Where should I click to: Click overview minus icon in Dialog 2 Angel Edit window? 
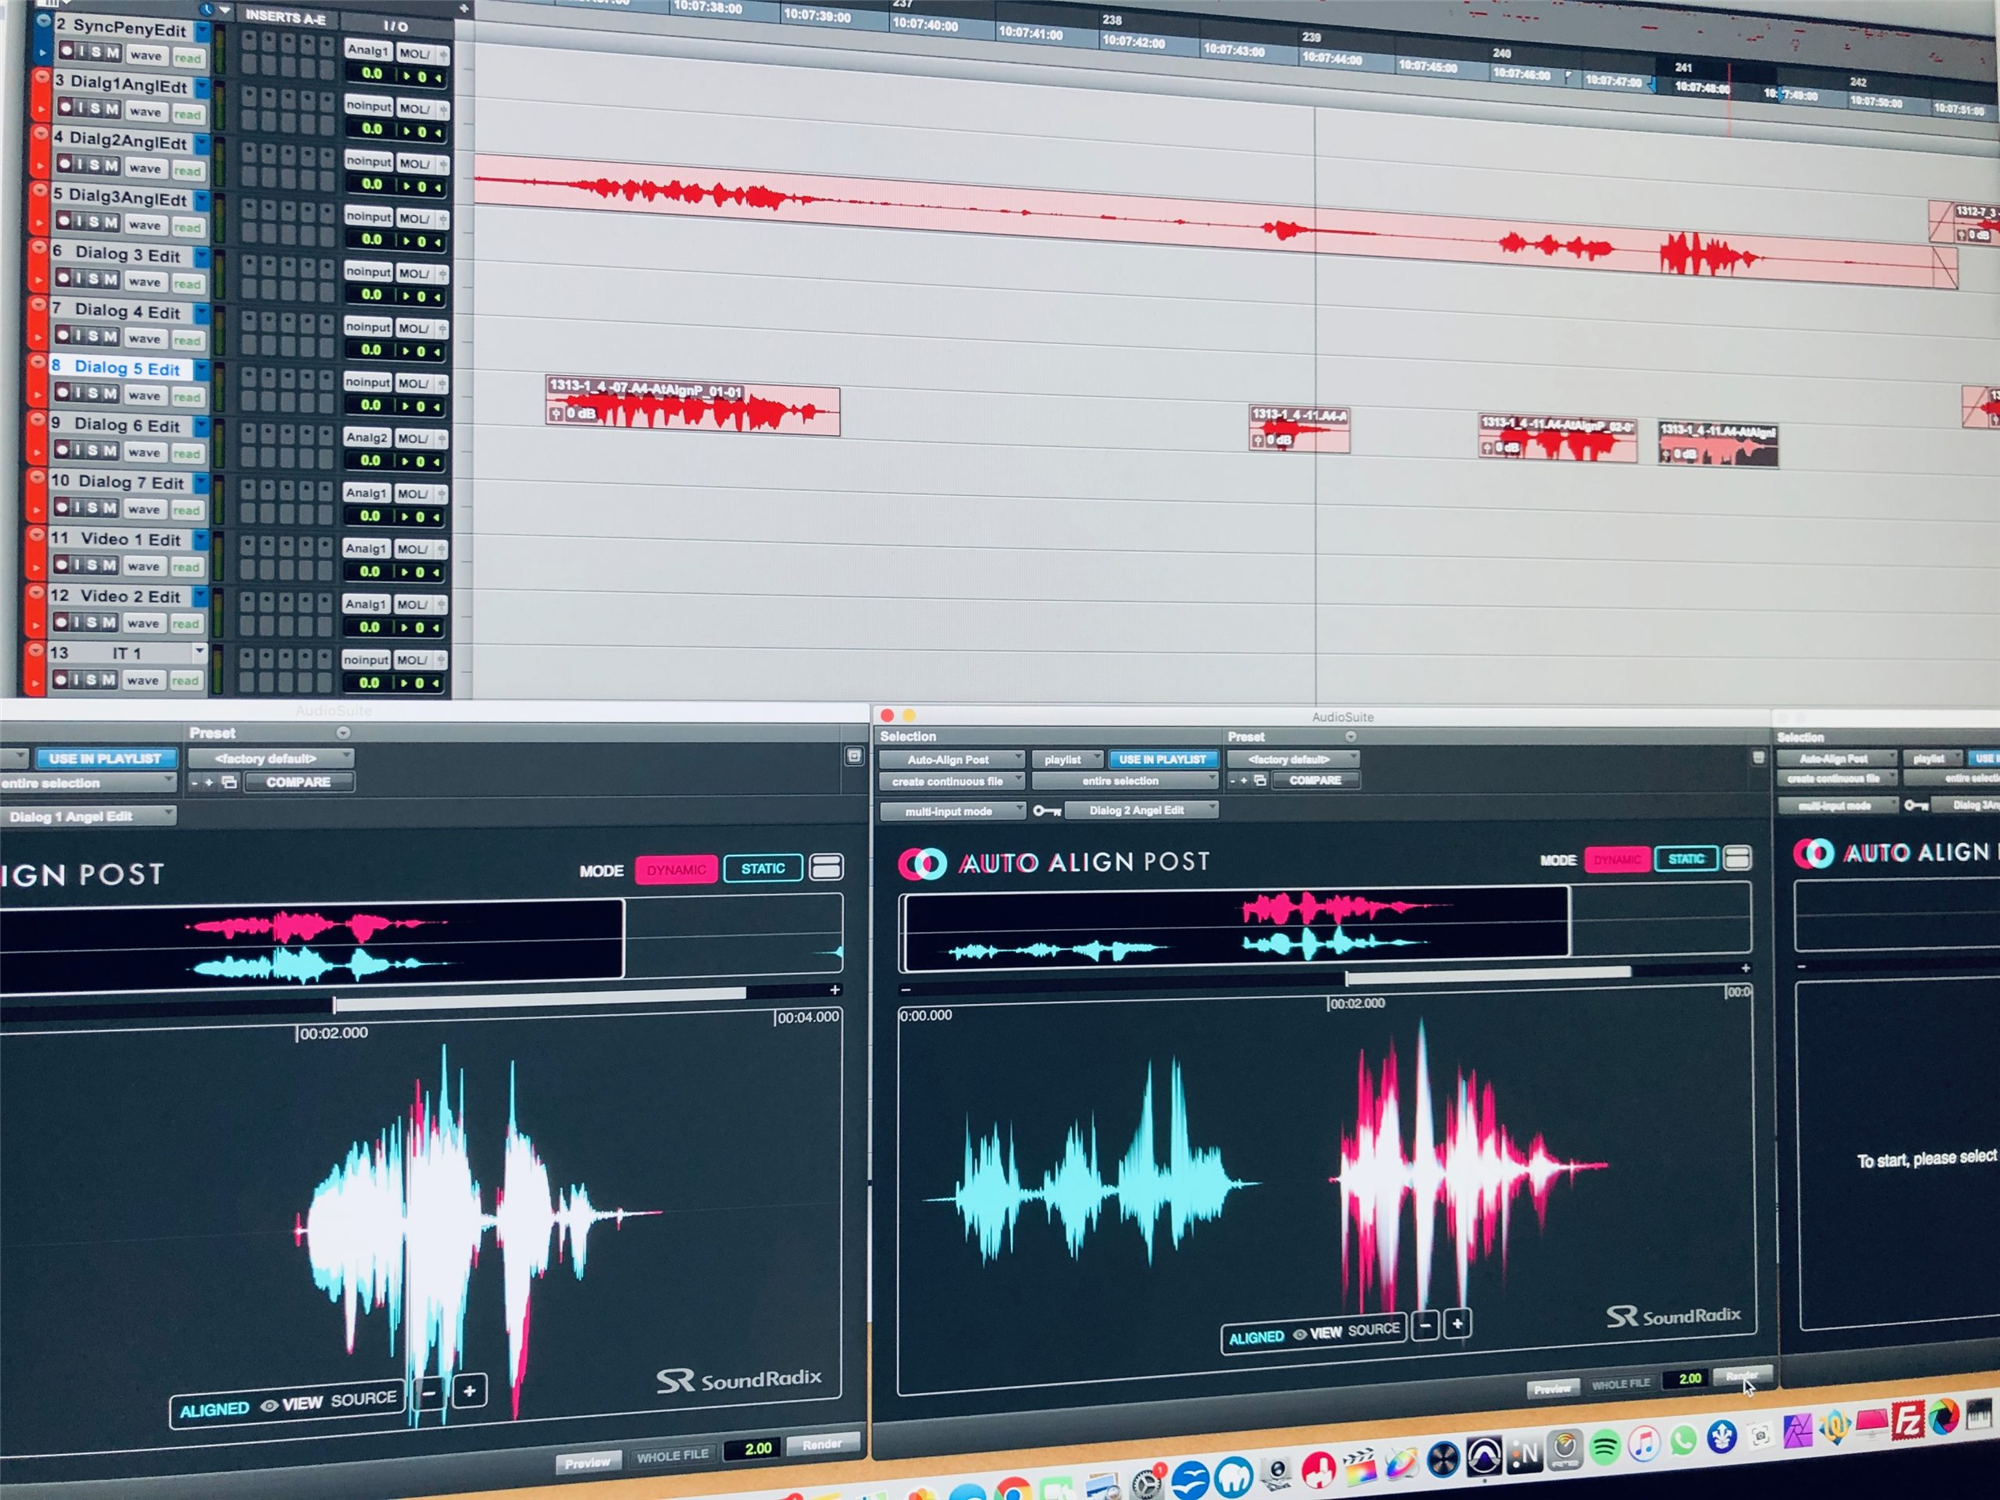905,990
